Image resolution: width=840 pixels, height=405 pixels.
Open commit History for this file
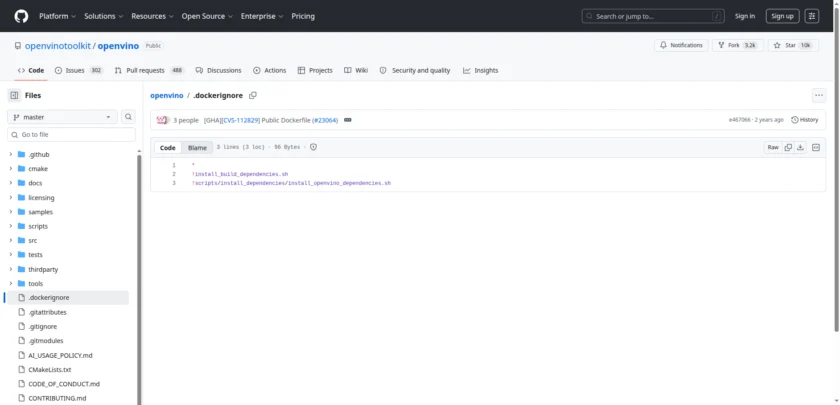805,120
